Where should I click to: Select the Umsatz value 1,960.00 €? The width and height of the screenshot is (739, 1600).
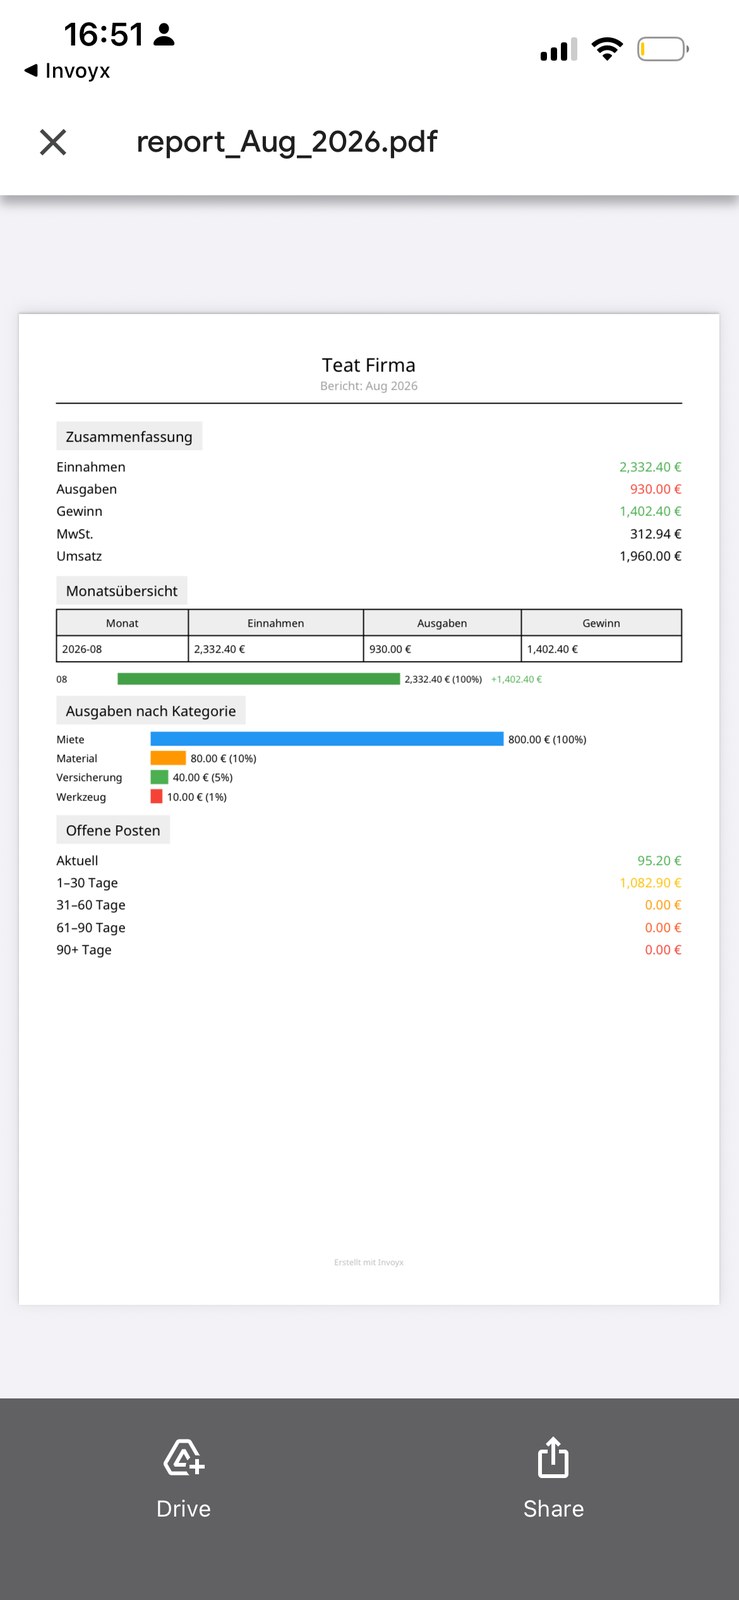(650, 556)
